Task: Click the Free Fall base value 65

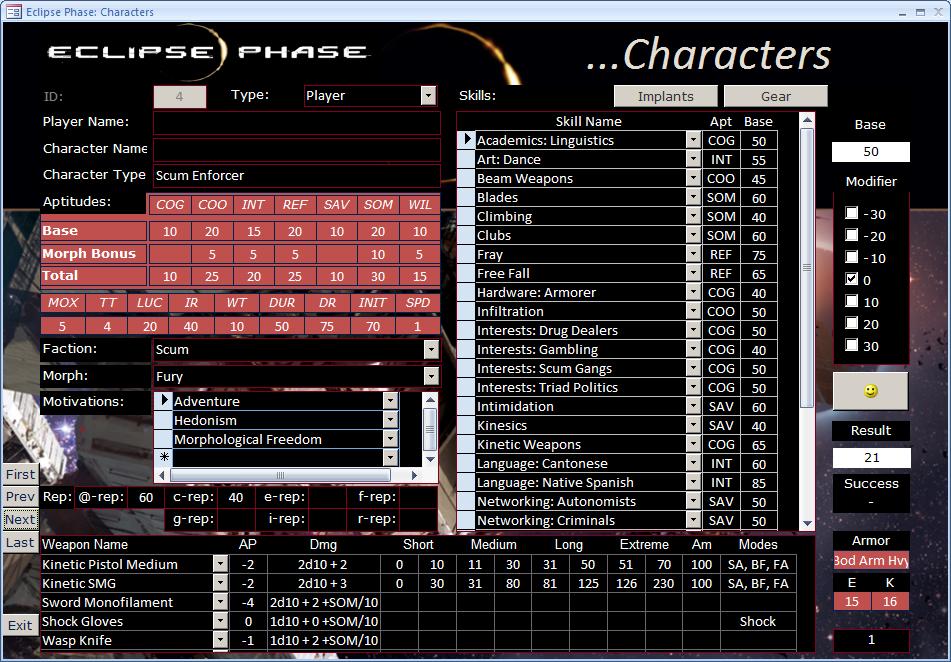Action: tap(759, 274)
